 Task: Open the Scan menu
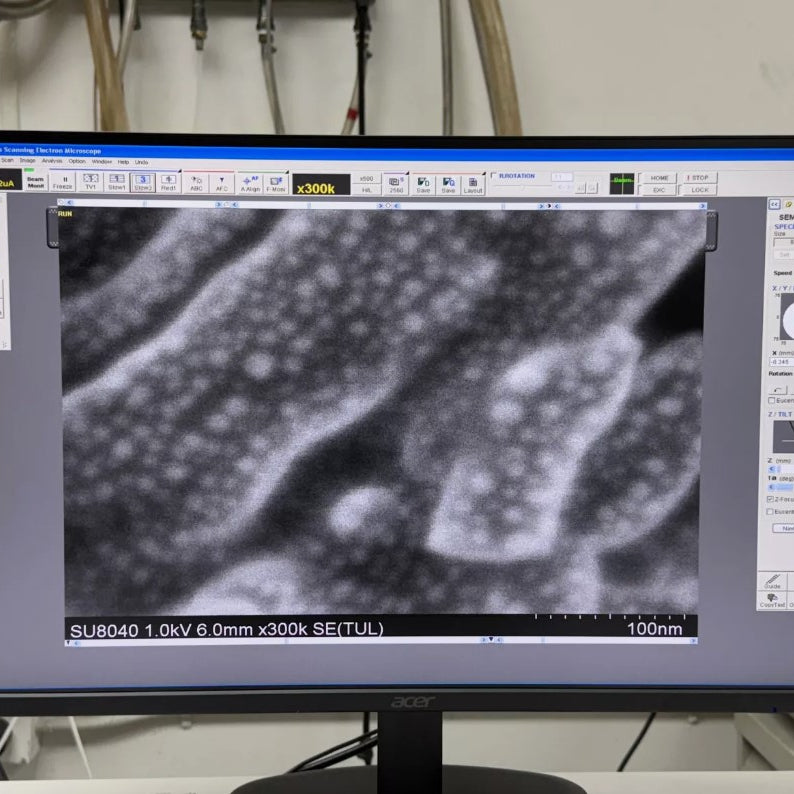[8, 160]
